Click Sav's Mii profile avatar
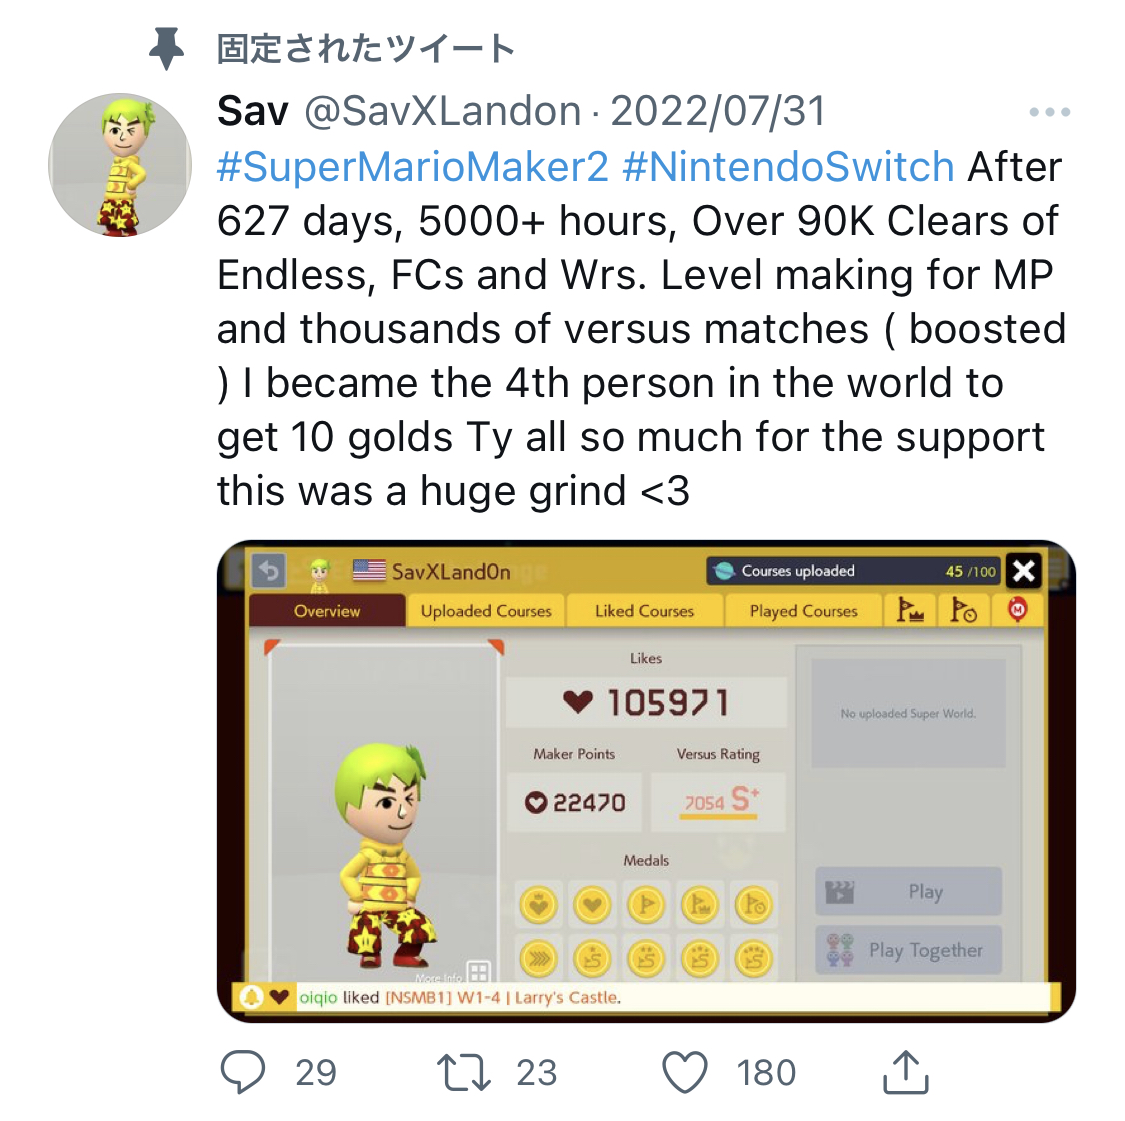 pos(120,165)
